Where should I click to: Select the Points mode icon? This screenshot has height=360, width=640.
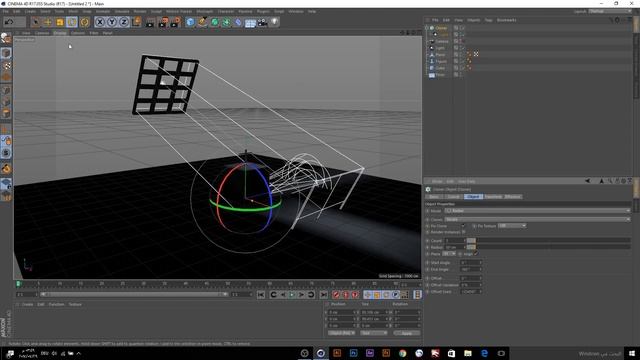6,90
